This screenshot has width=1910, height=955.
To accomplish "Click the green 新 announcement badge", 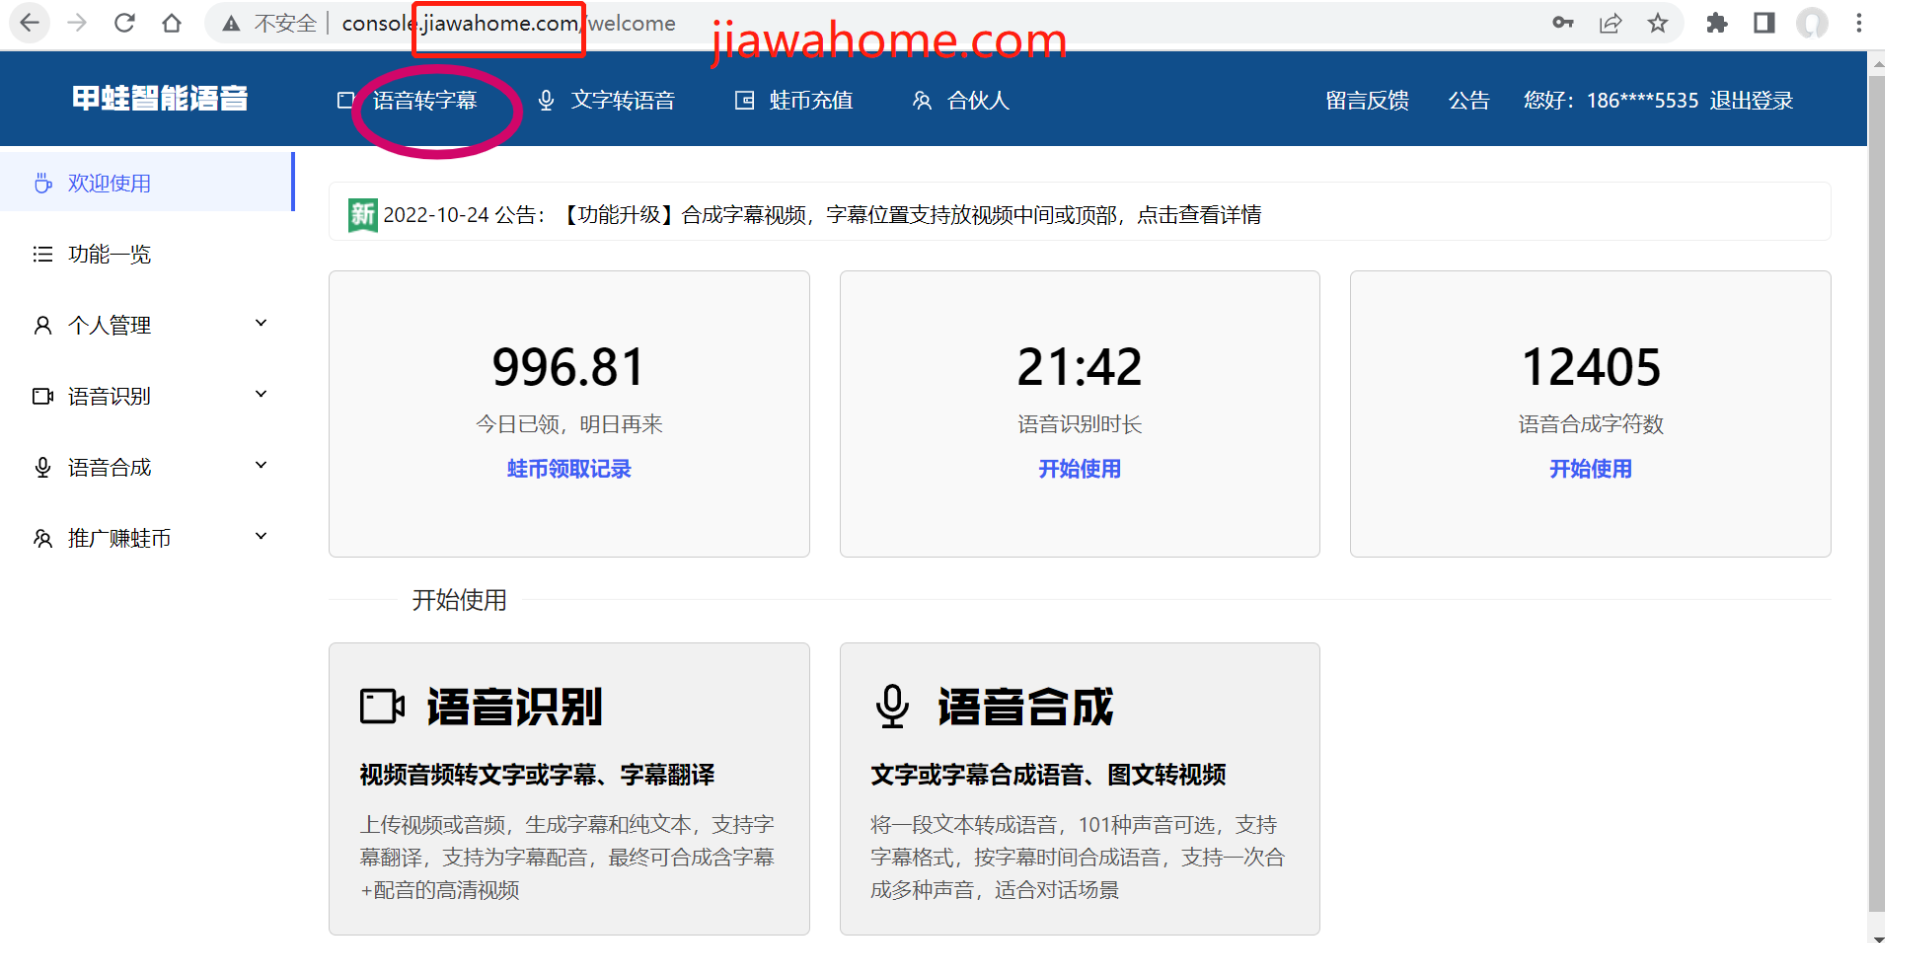I will coord(362,214).
